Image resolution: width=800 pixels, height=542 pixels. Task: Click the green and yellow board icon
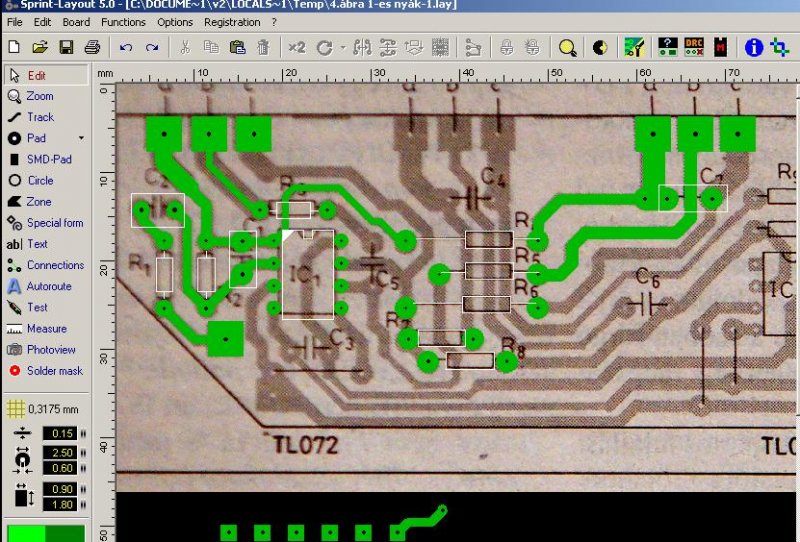[x=634, y=47]
